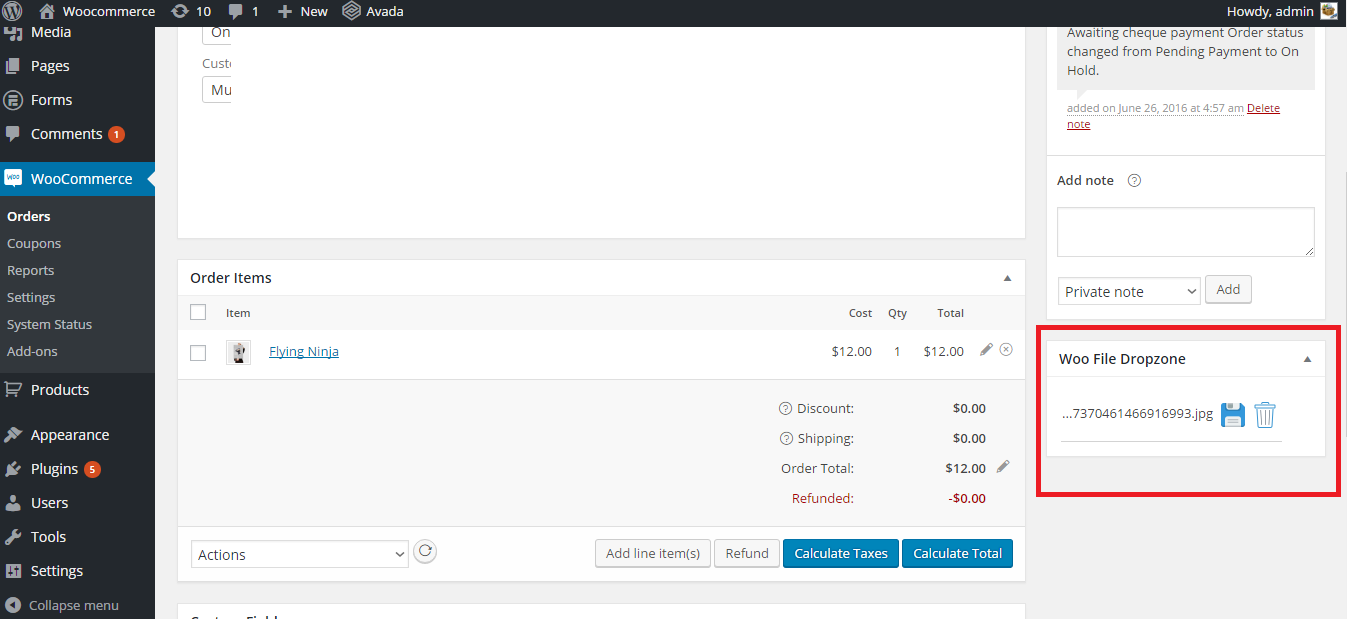
Task: Click Calculate Total button
Action: tap(957, 553)
